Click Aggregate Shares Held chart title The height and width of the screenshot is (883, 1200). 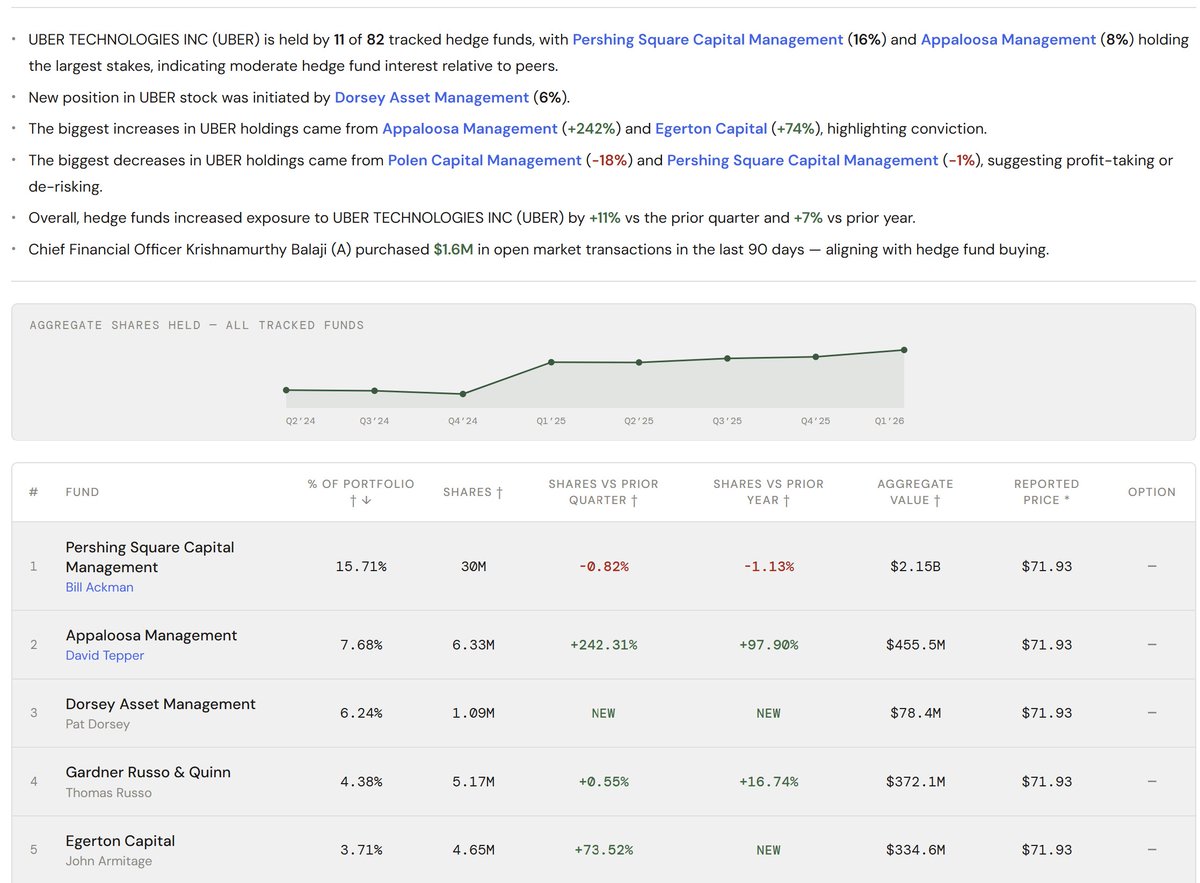click(197, 325)
